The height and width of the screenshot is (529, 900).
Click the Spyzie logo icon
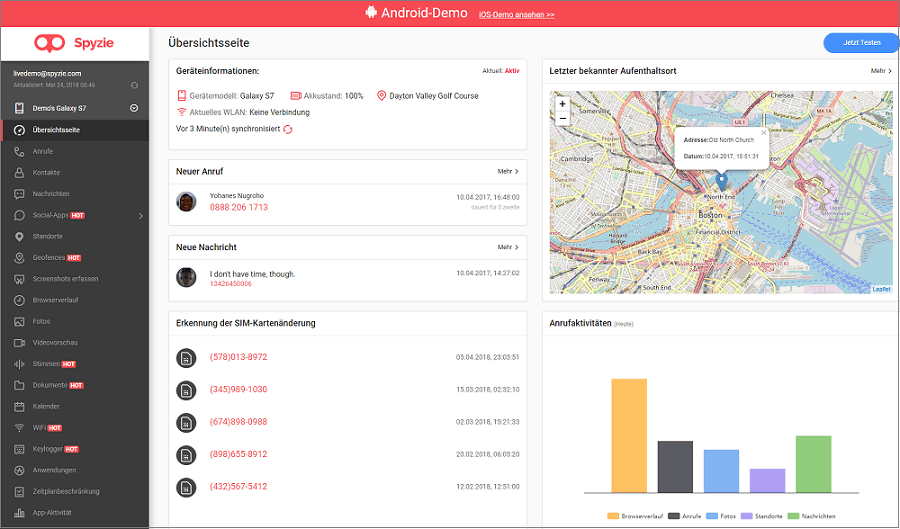click(x=49, y=43)
